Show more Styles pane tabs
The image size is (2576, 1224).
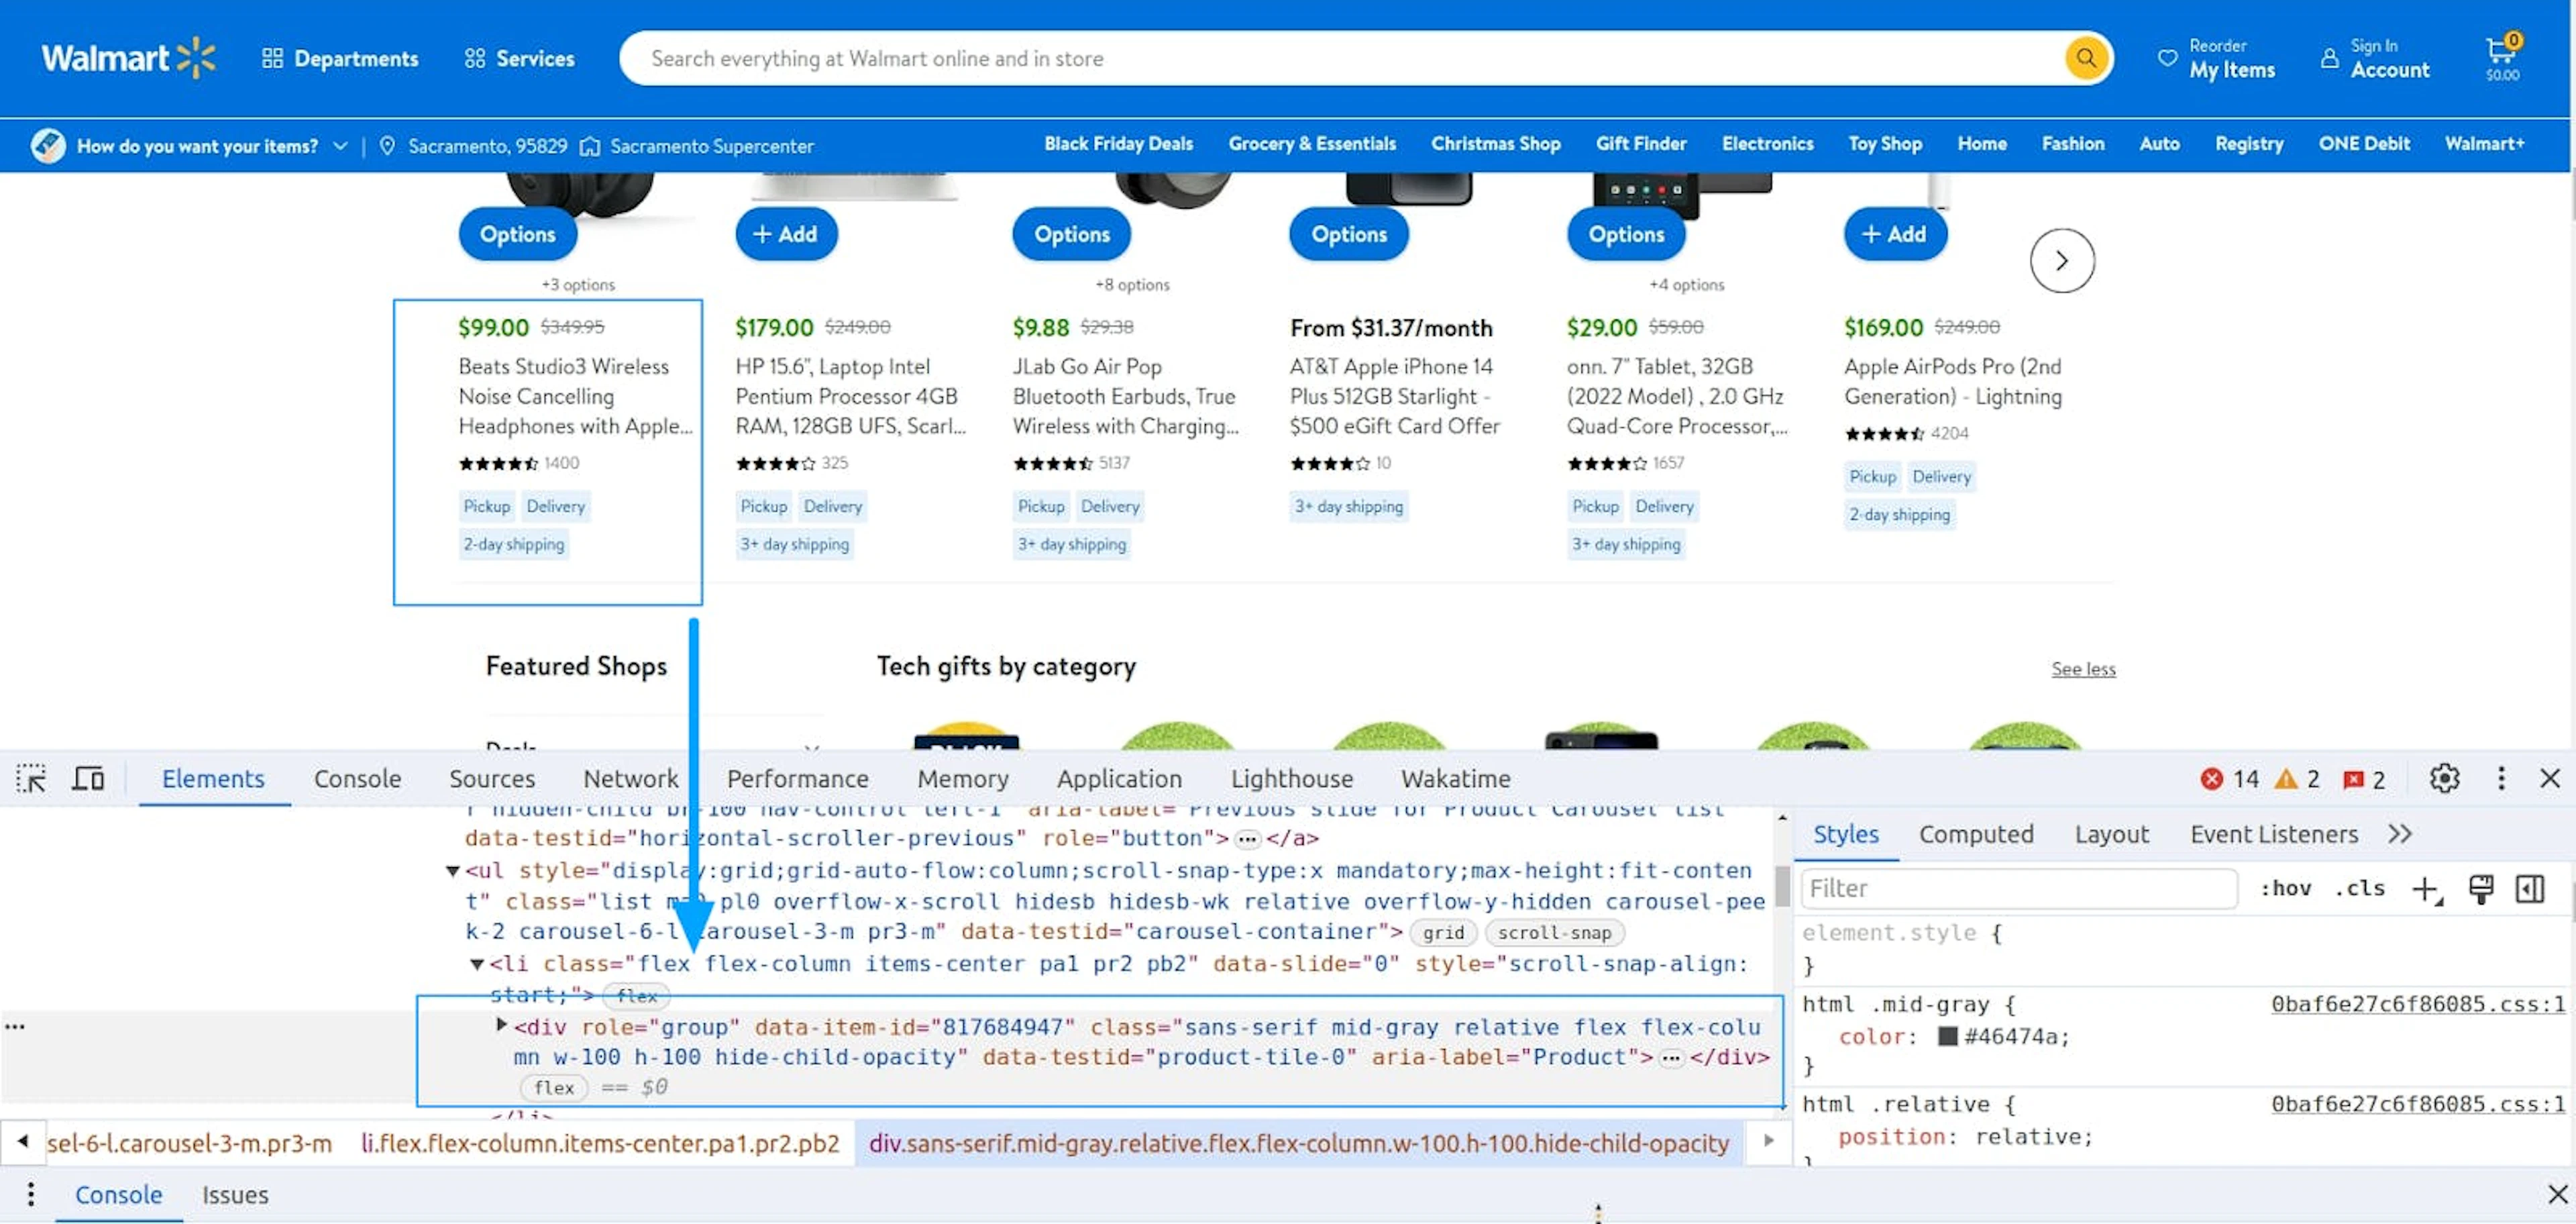[x=2400, y=834]
